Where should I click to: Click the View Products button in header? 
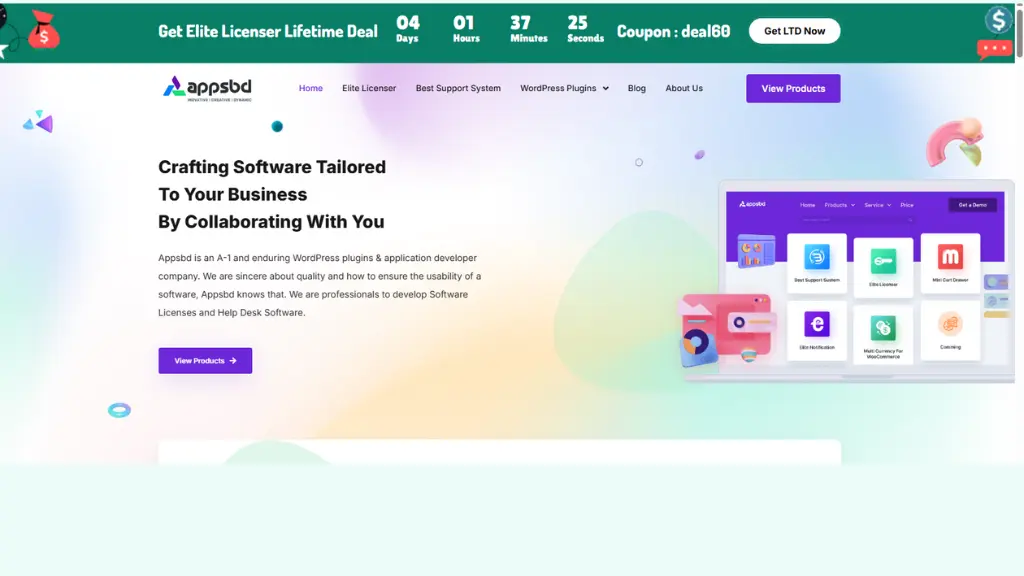pyautogui.click(x=793, y=88)
